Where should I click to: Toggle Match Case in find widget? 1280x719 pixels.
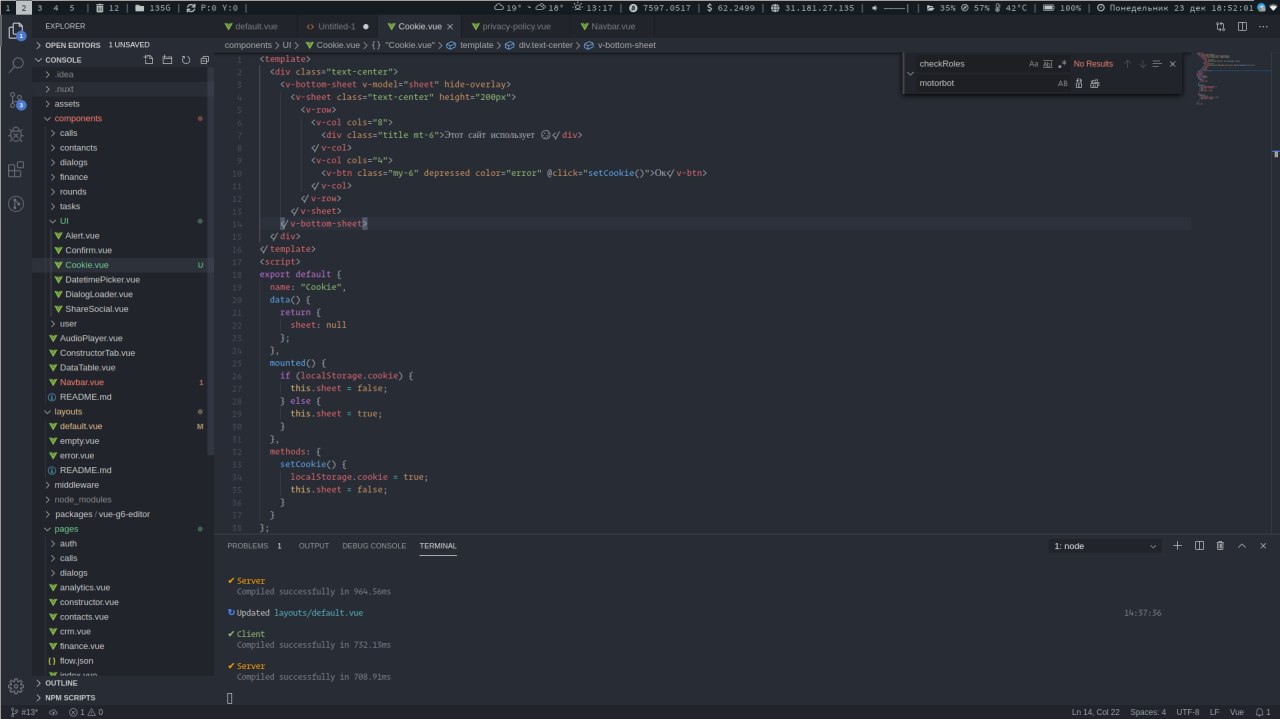coord(1033,64)
